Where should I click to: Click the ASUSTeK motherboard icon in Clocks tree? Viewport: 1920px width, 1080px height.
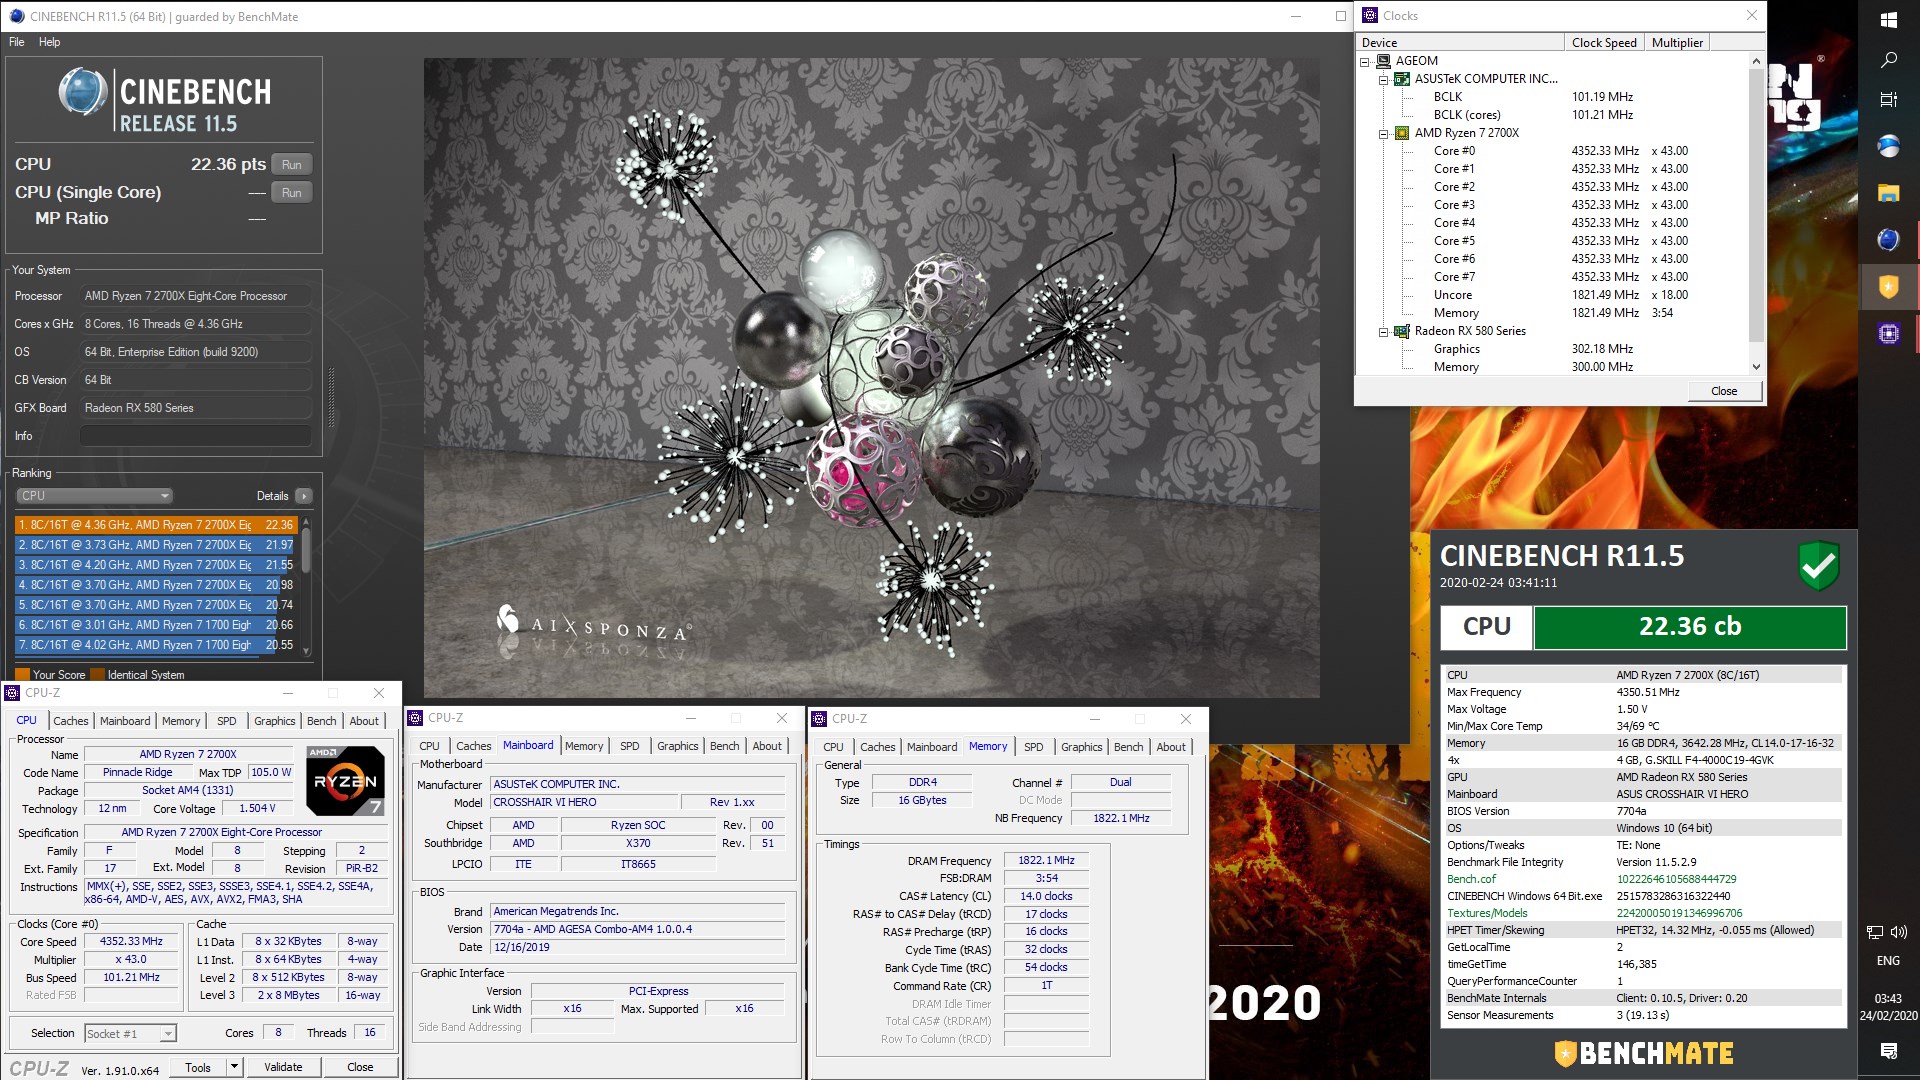click(1402, 79)
